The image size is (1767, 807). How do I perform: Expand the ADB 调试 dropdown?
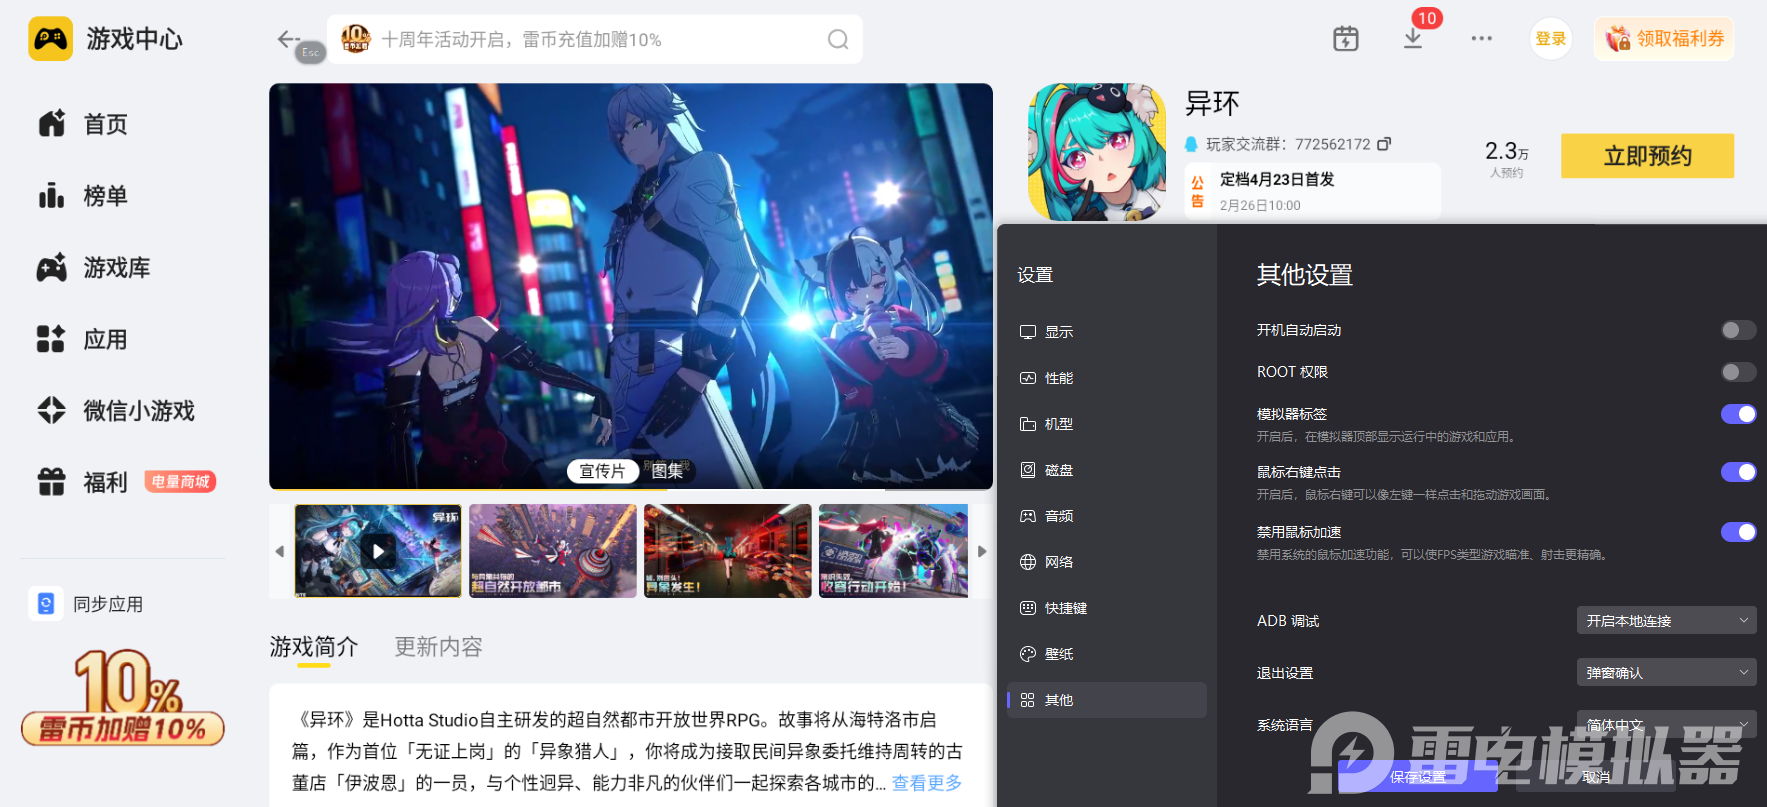click(1666, 621)
